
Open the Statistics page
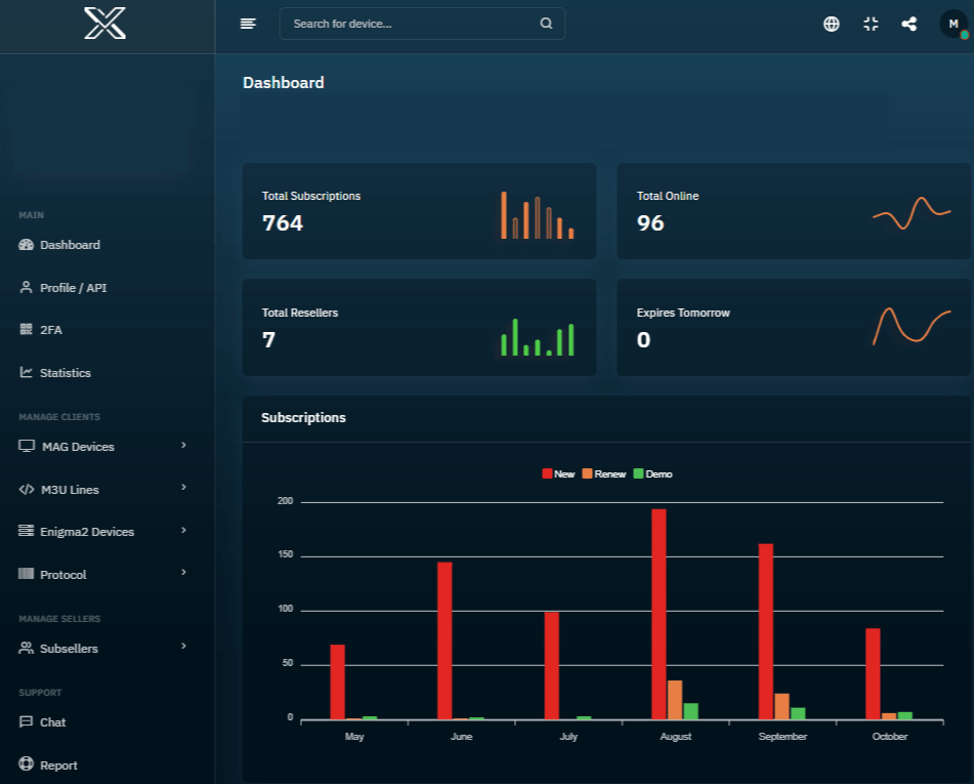click(65, 373)
